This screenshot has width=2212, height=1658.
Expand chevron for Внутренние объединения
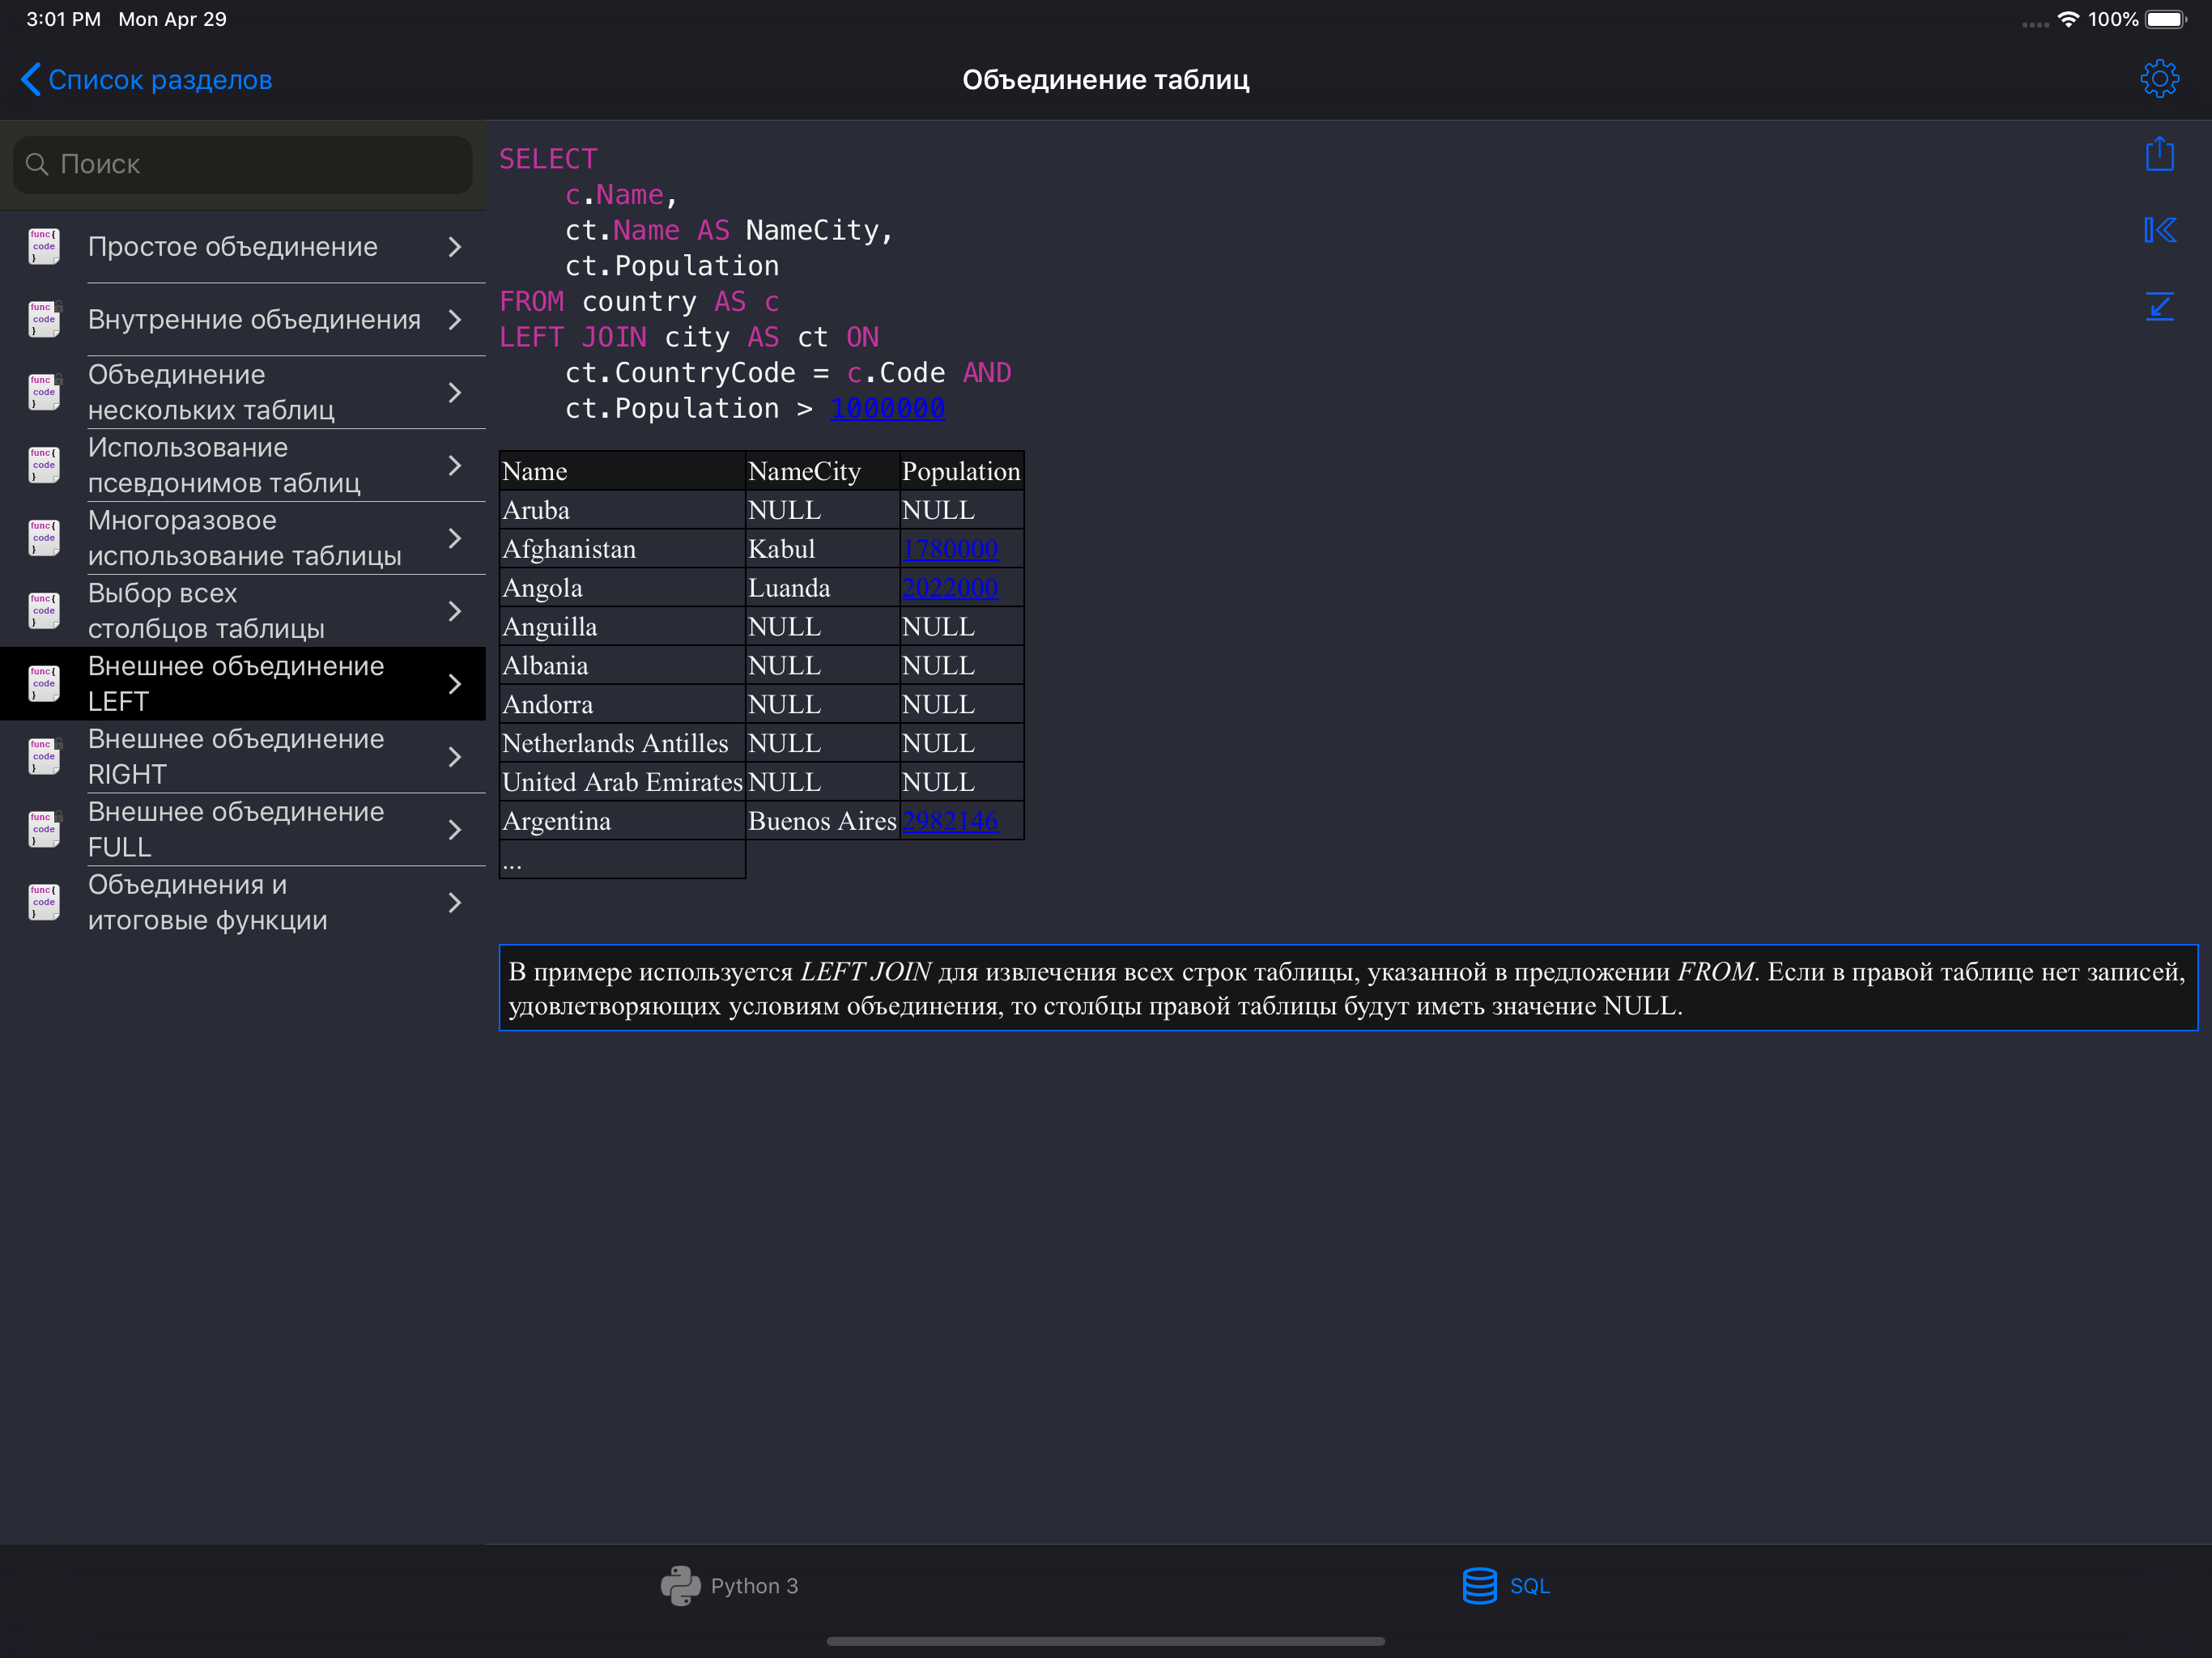[455, 319]
